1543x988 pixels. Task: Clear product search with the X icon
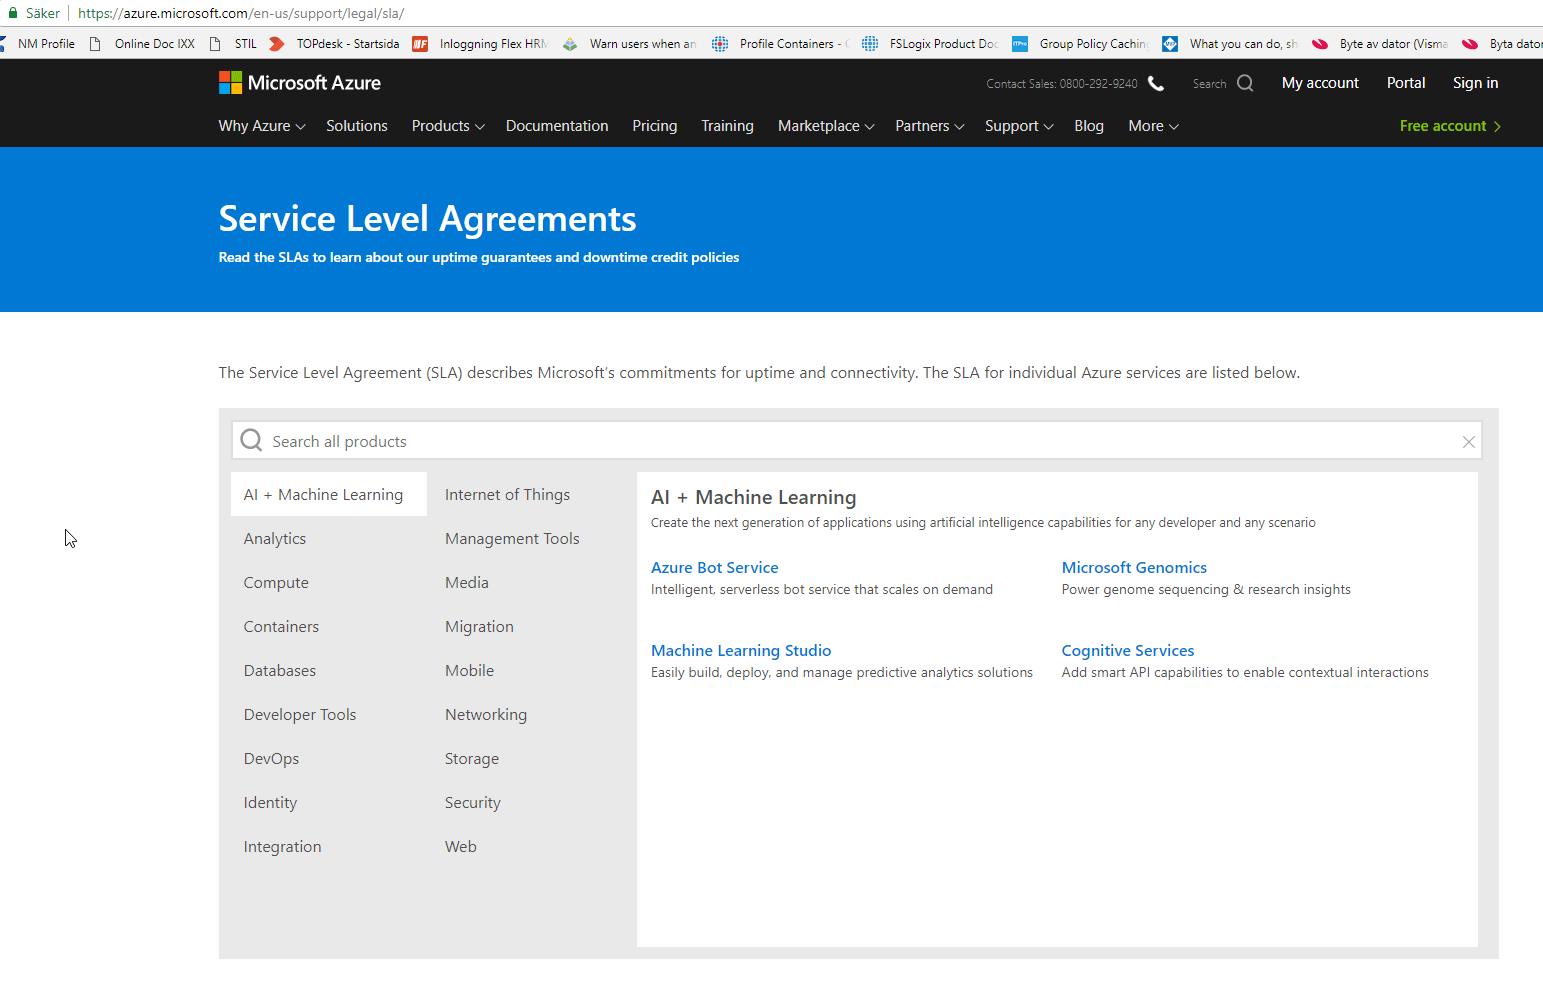pos(1468,442)
